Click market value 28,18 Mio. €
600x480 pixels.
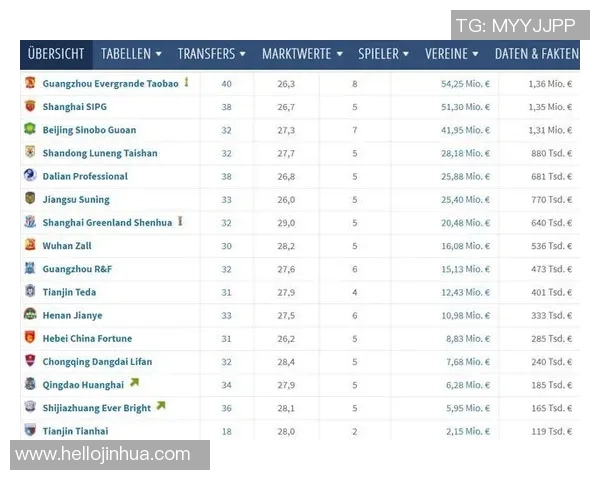[x=465, y=153]
